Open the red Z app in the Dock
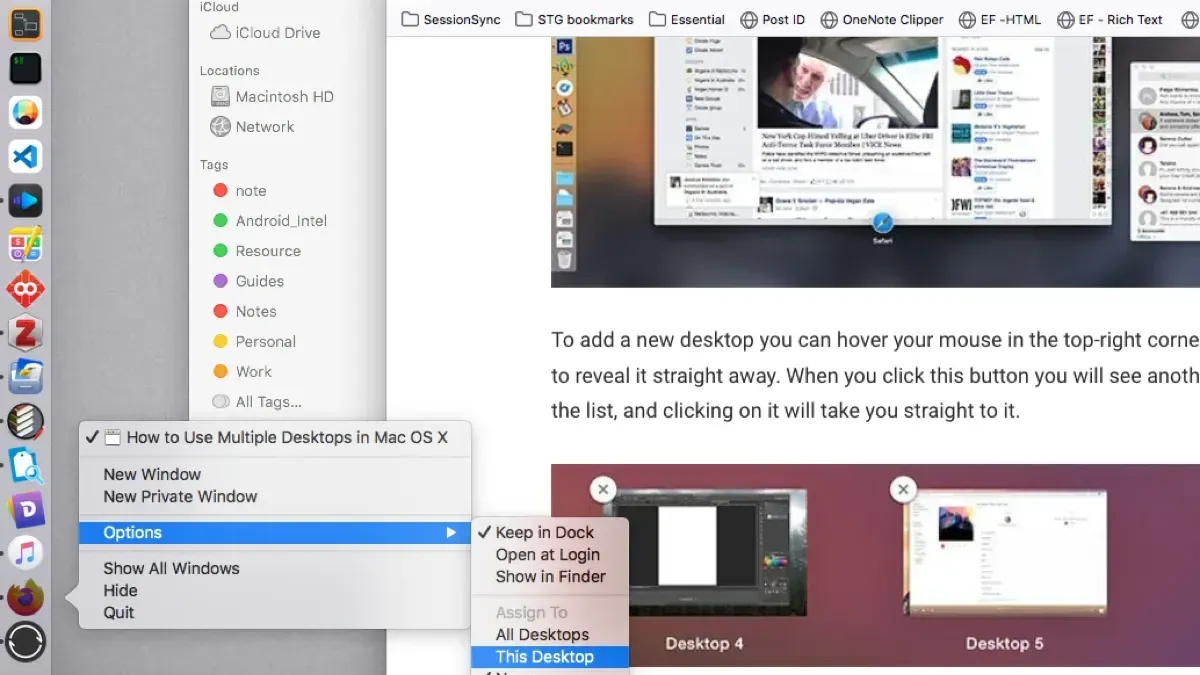This screenshot has width=1200, height=675. (x=25, y=333)
